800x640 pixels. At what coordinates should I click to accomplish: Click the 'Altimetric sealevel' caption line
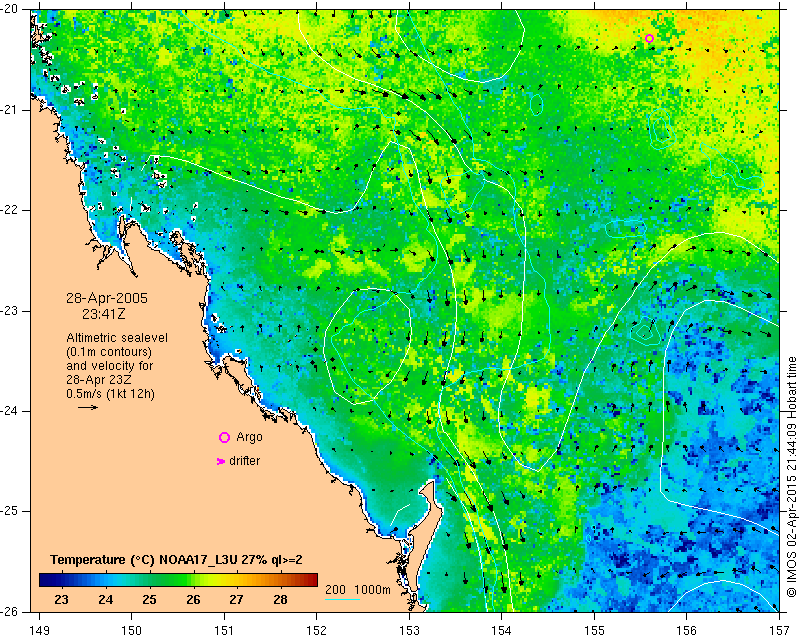click(117, 338)
